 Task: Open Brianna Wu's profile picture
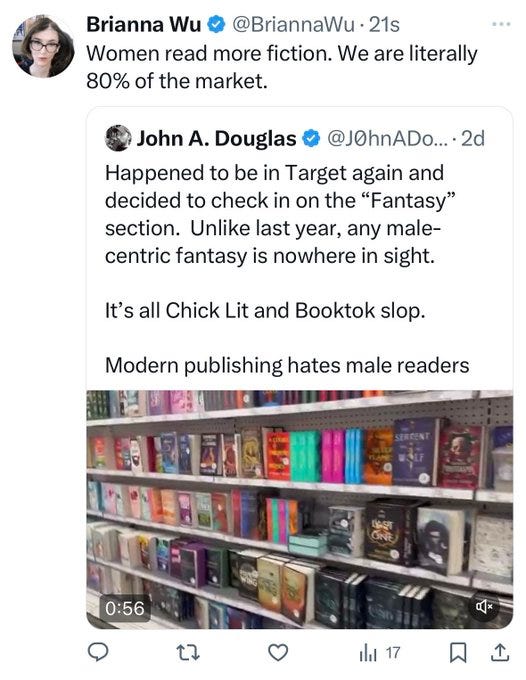[x=43, y=46]
